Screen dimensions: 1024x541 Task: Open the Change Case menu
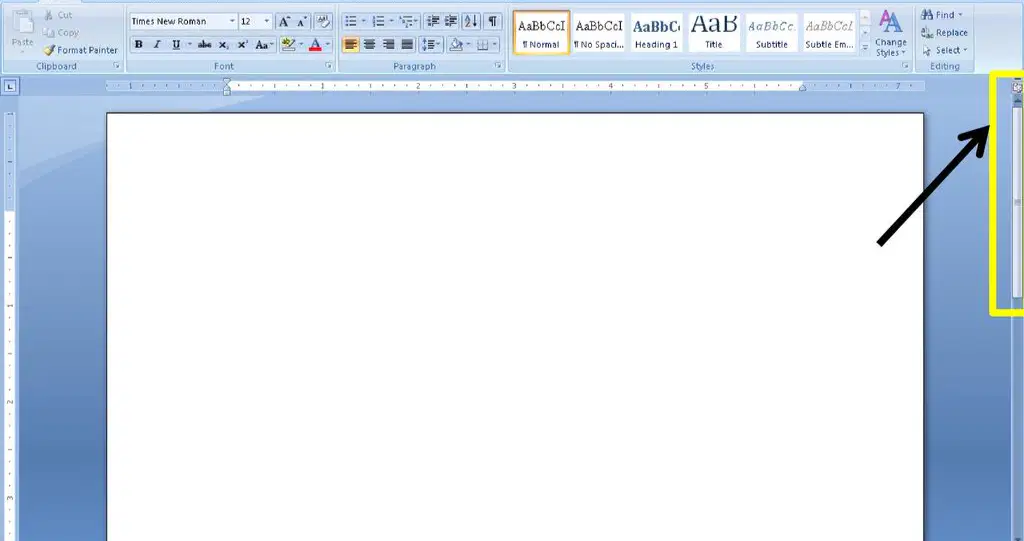pos(264,44)
